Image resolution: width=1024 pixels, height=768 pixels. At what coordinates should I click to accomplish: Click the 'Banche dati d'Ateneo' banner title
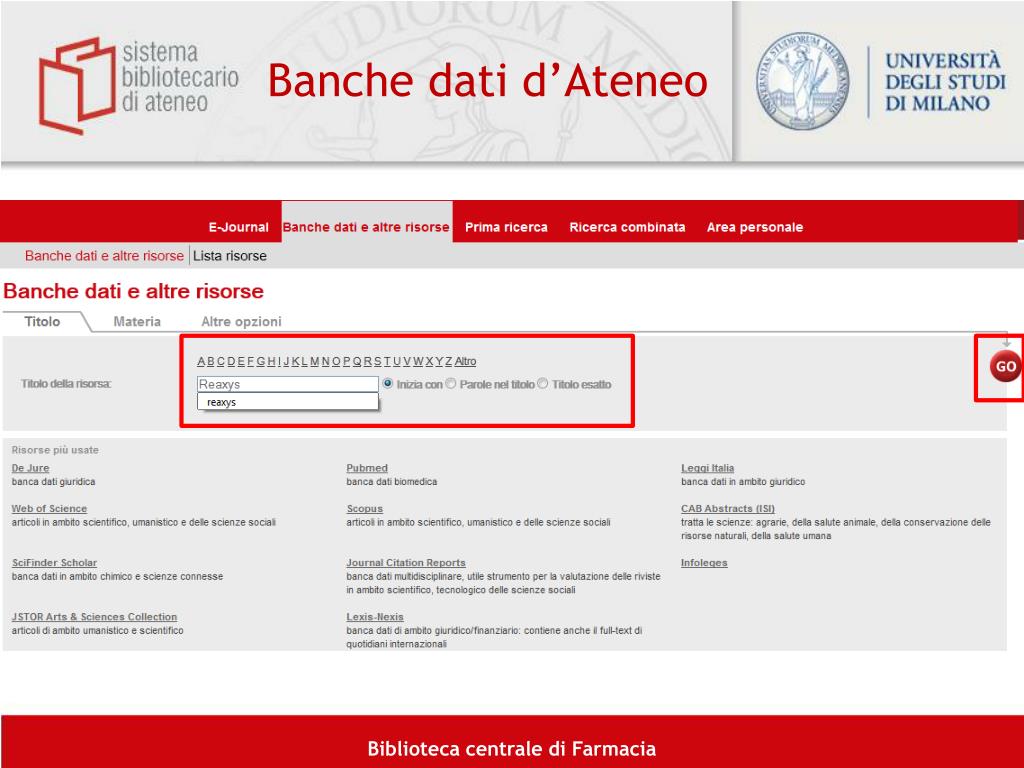coord(488,80)
